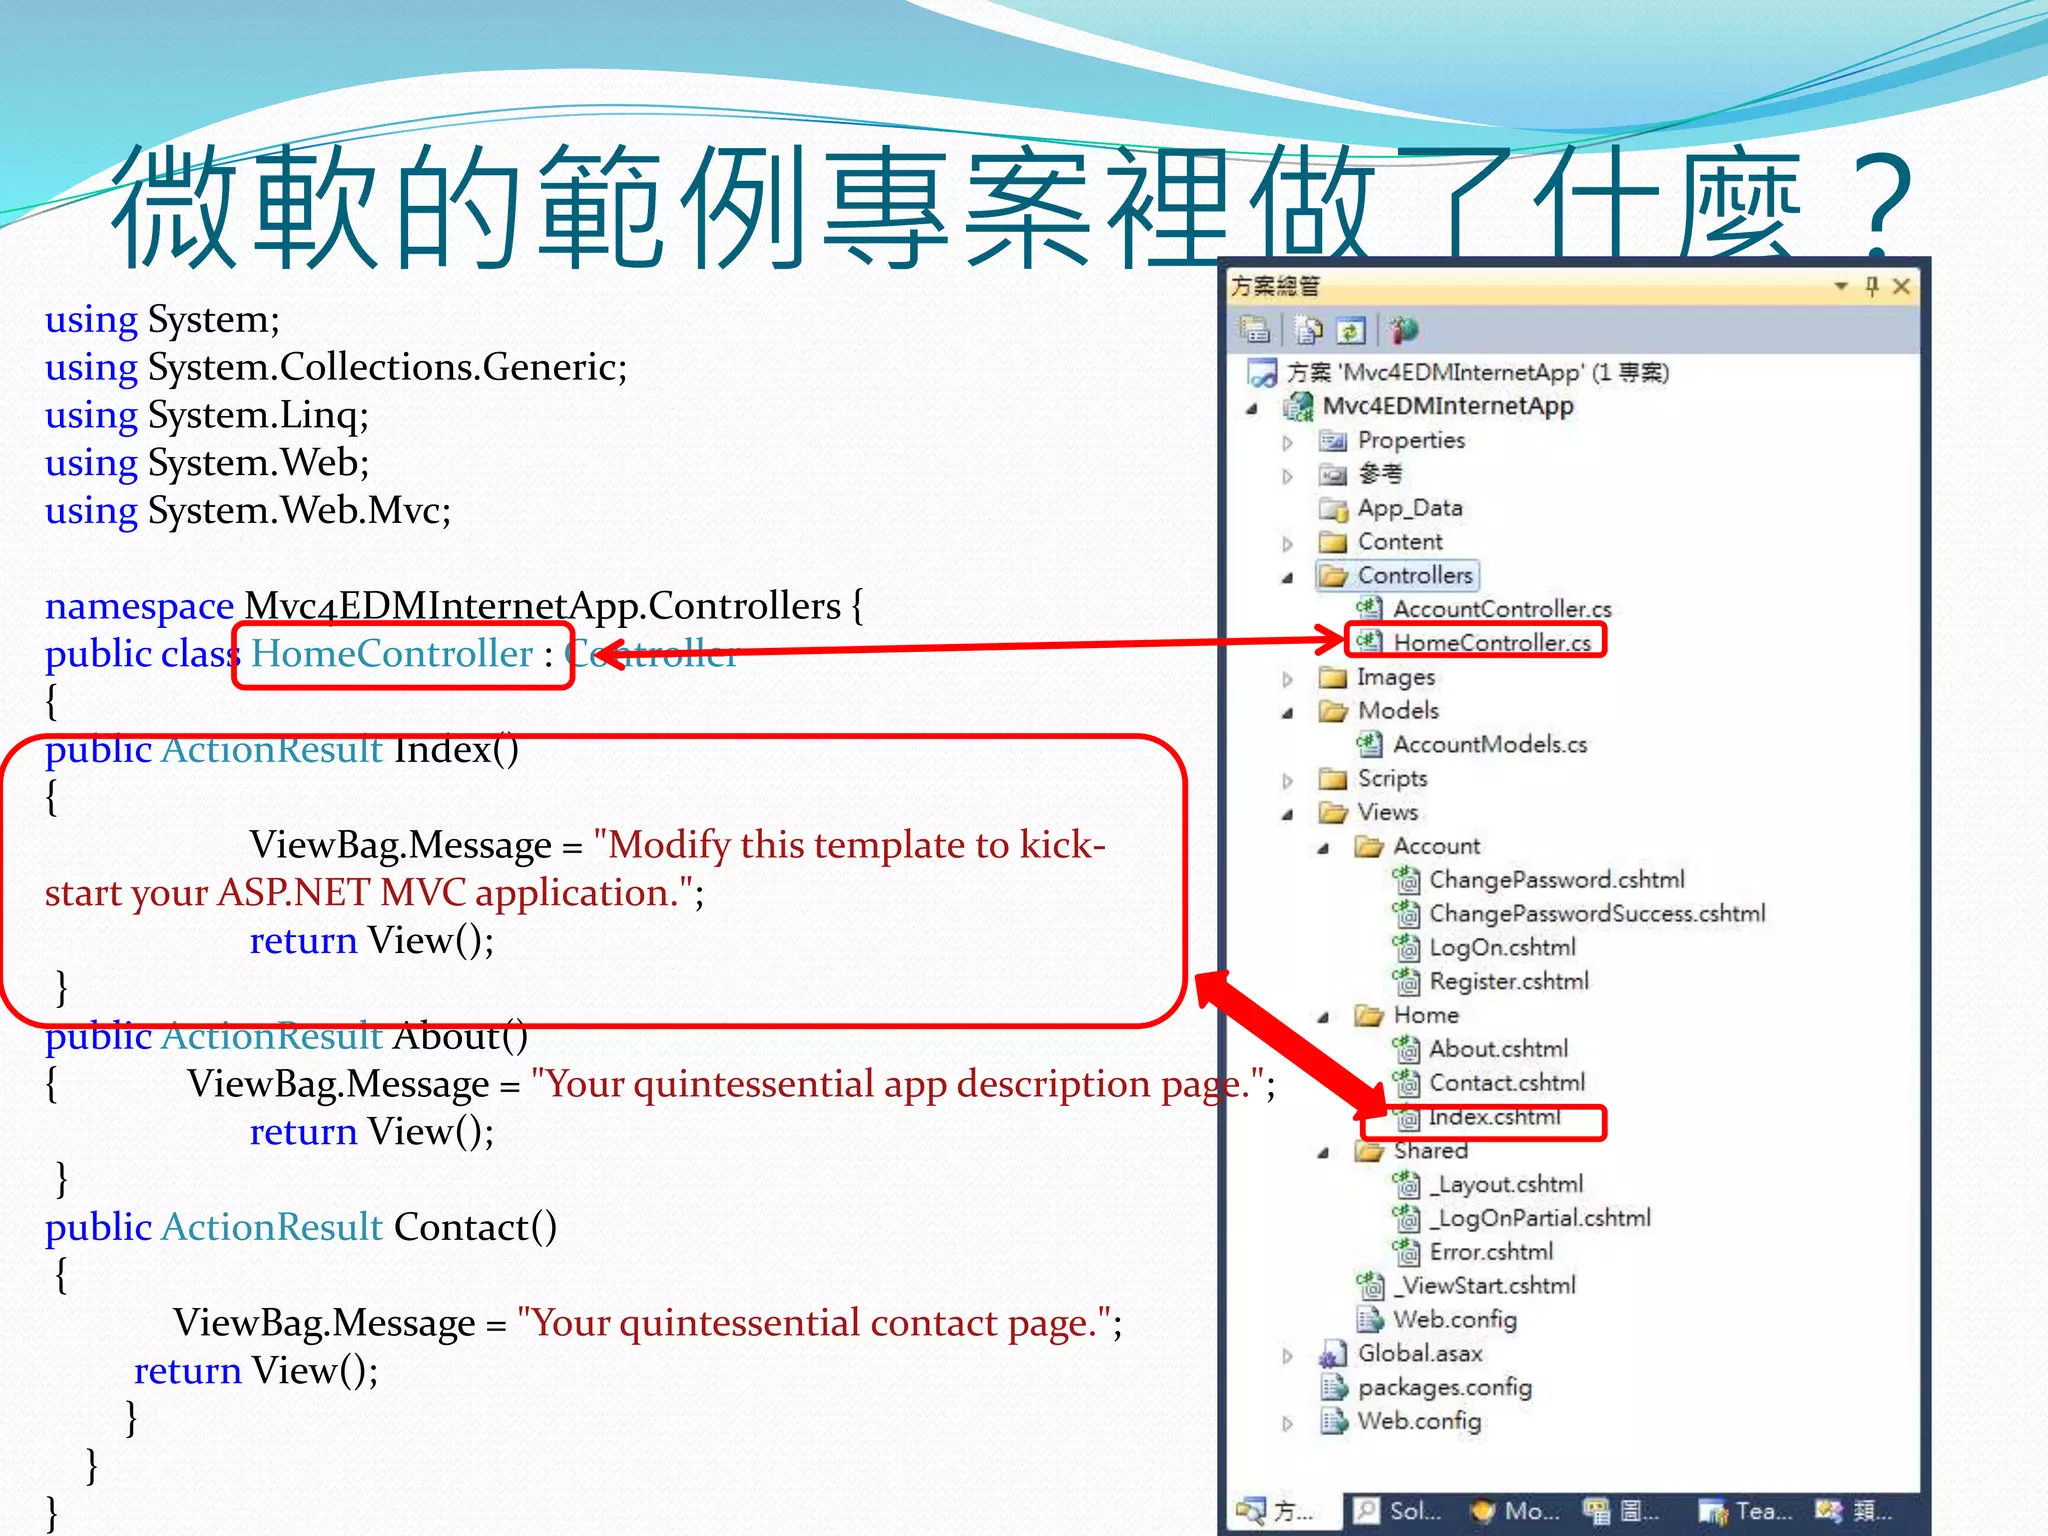The width and height of the screenshot is (2048, 1536).
Task: Click the Properties folder icon
Action: pos(1333,441)
